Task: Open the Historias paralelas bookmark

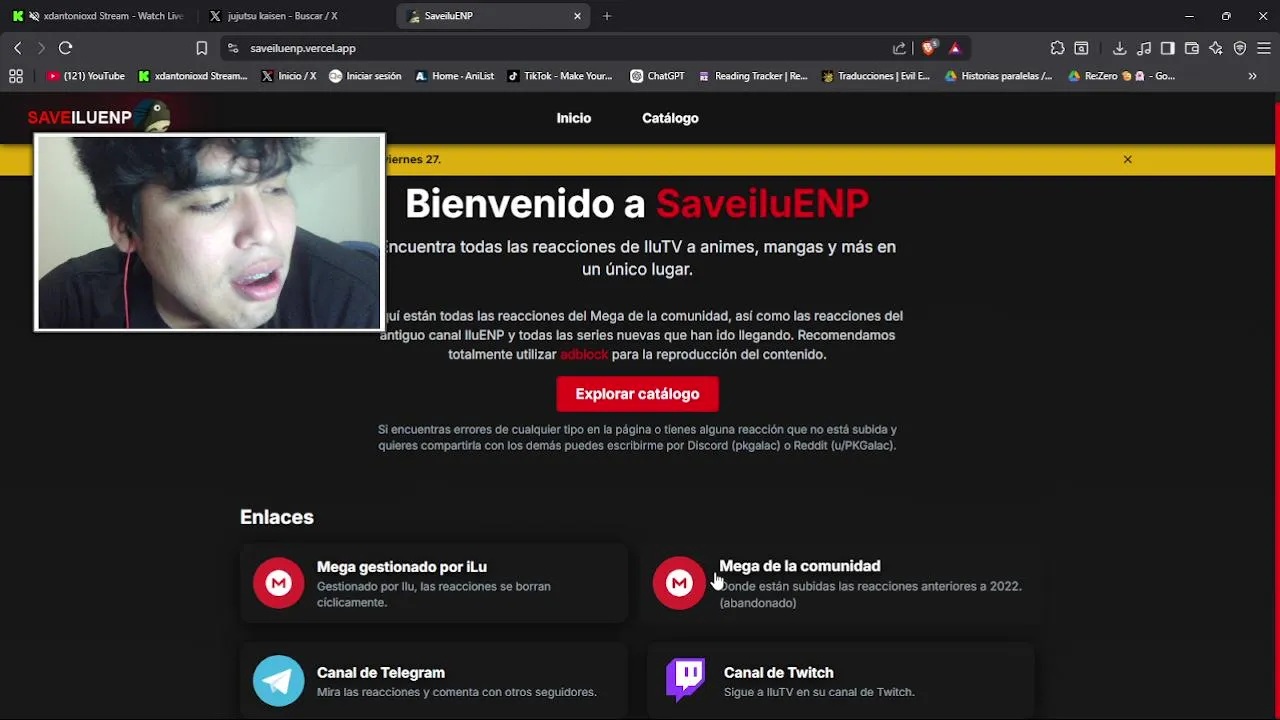Action: pyautogui.click(x=998, y=76)
